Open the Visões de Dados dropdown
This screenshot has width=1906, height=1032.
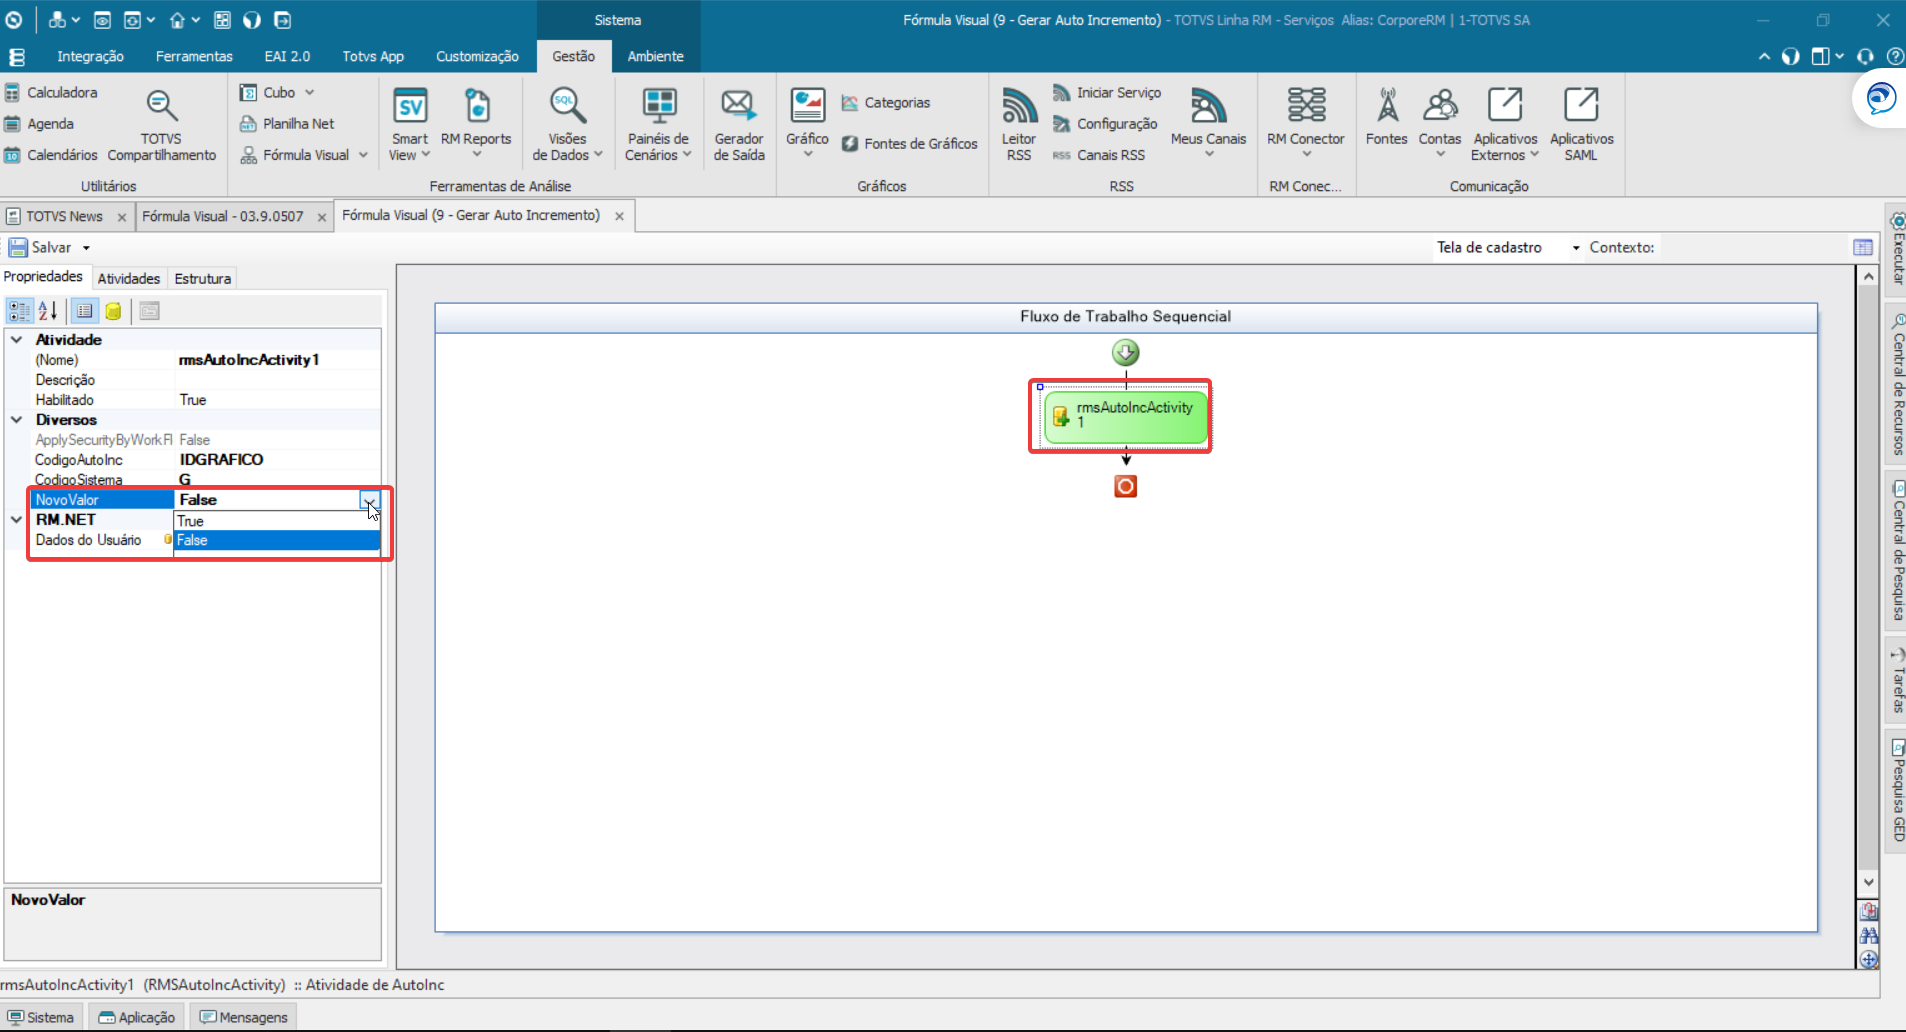[x=567, y=125]
